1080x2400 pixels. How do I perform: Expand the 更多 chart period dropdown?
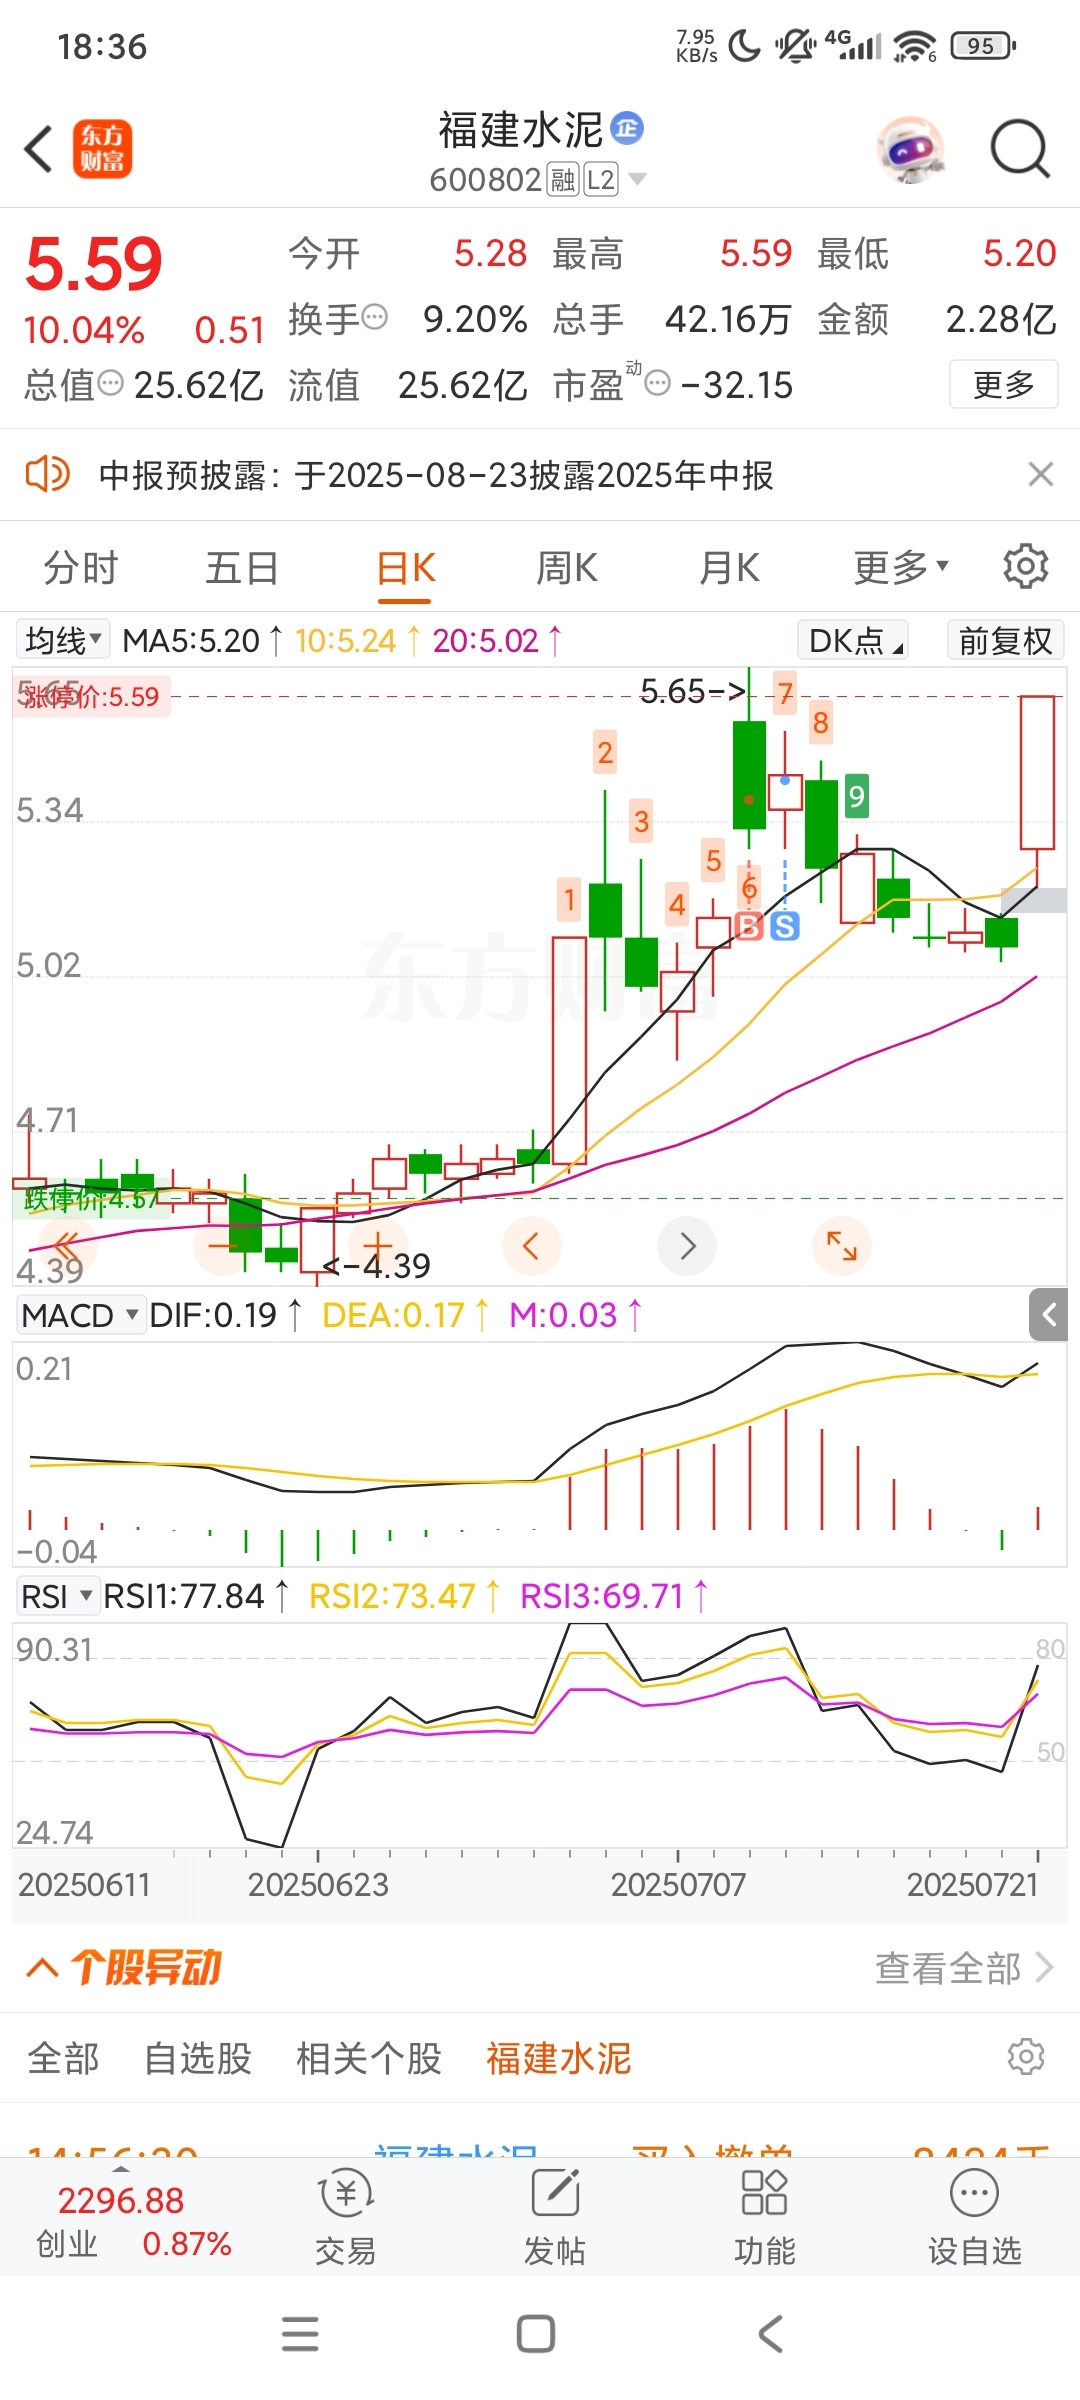coord(900,568)
